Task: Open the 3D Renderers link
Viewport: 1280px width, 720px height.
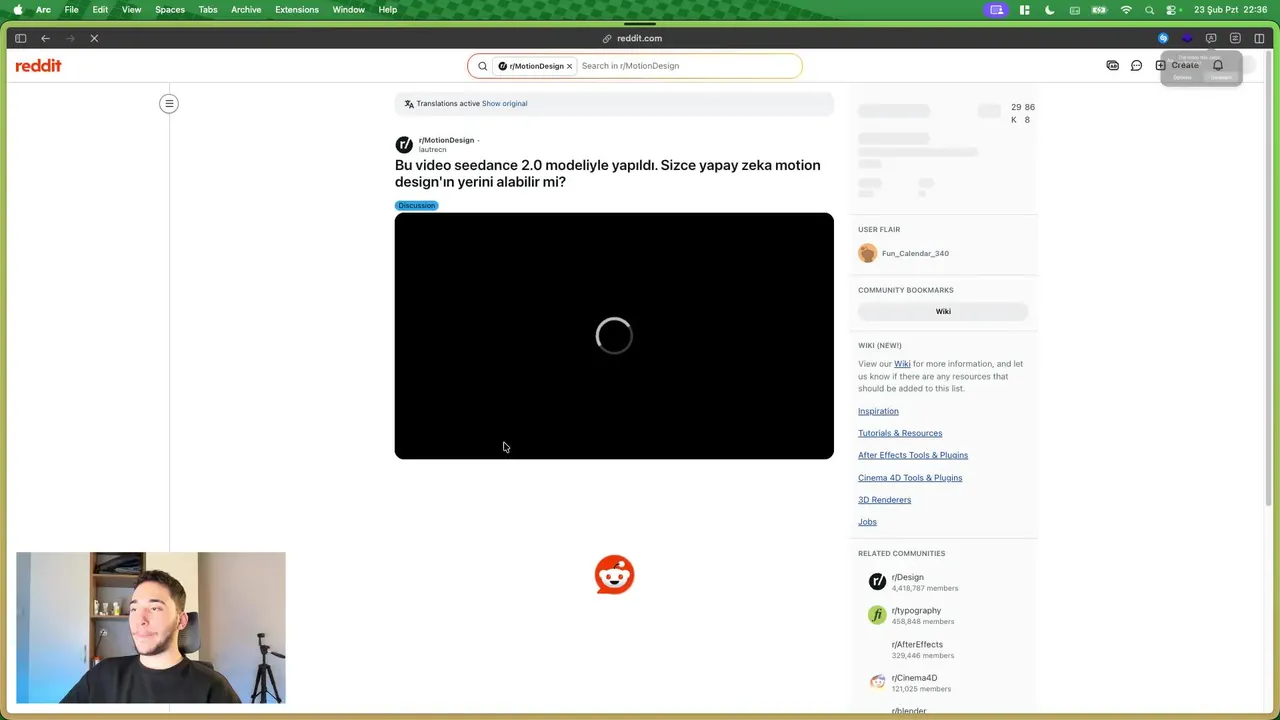Action: point(884,500)
